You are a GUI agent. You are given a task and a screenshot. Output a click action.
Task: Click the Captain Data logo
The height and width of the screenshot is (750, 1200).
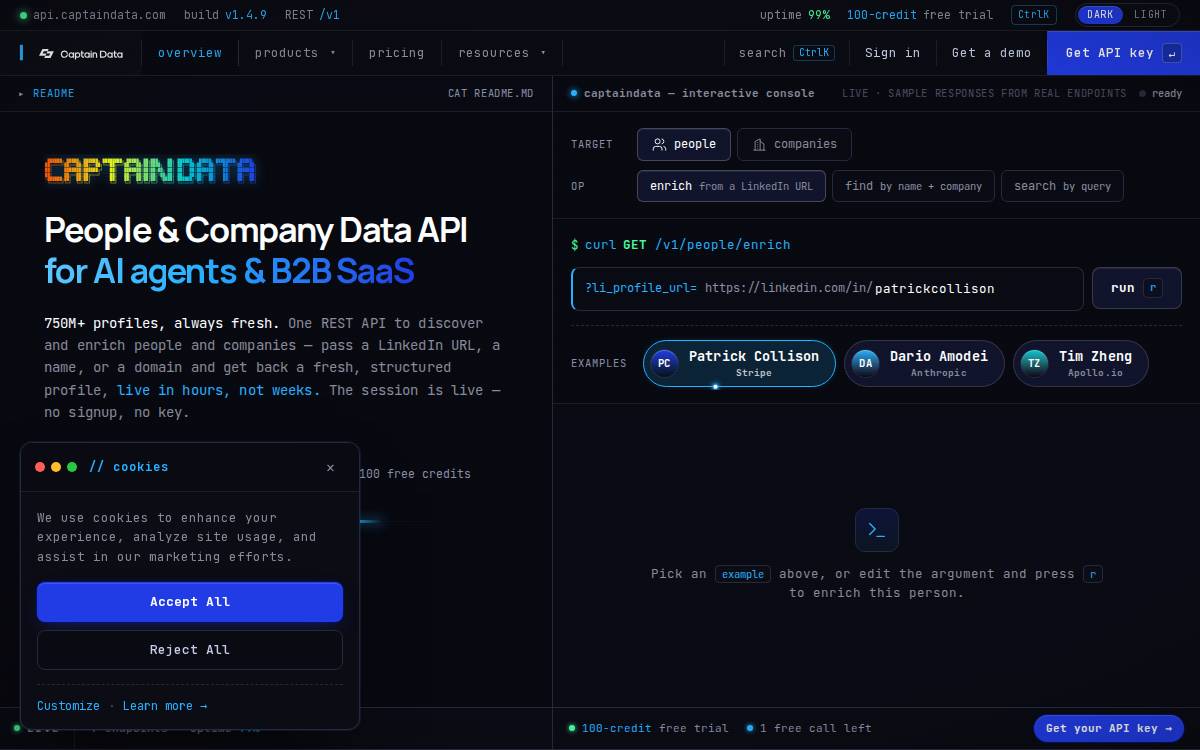coord(81,53)
